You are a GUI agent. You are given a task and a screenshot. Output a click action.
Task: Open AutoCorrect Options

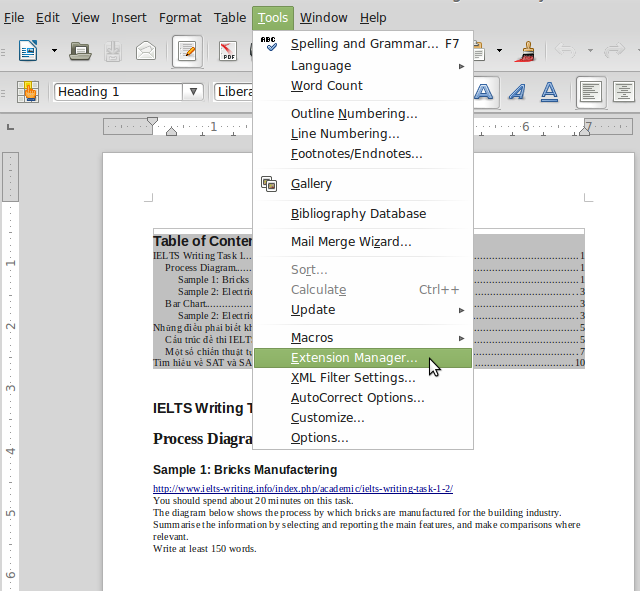pyautogui.click(x=363, y=398)
